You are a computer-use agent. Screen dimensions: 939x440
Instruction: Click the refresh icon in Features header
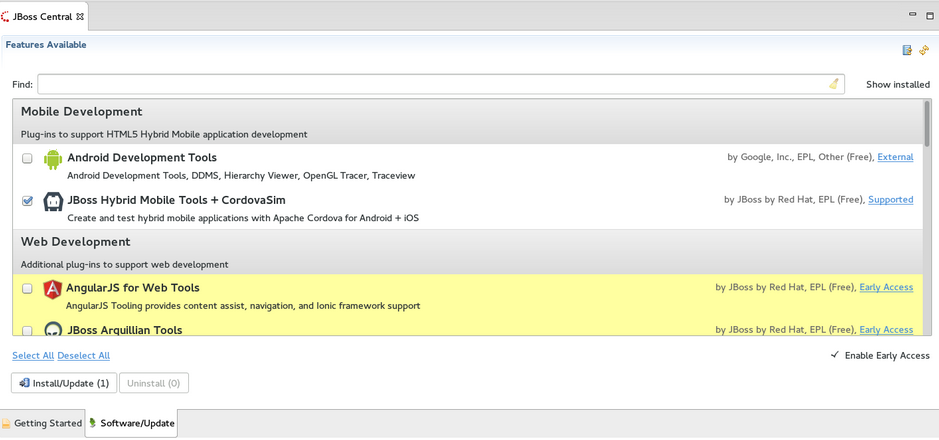coord(925,50)
